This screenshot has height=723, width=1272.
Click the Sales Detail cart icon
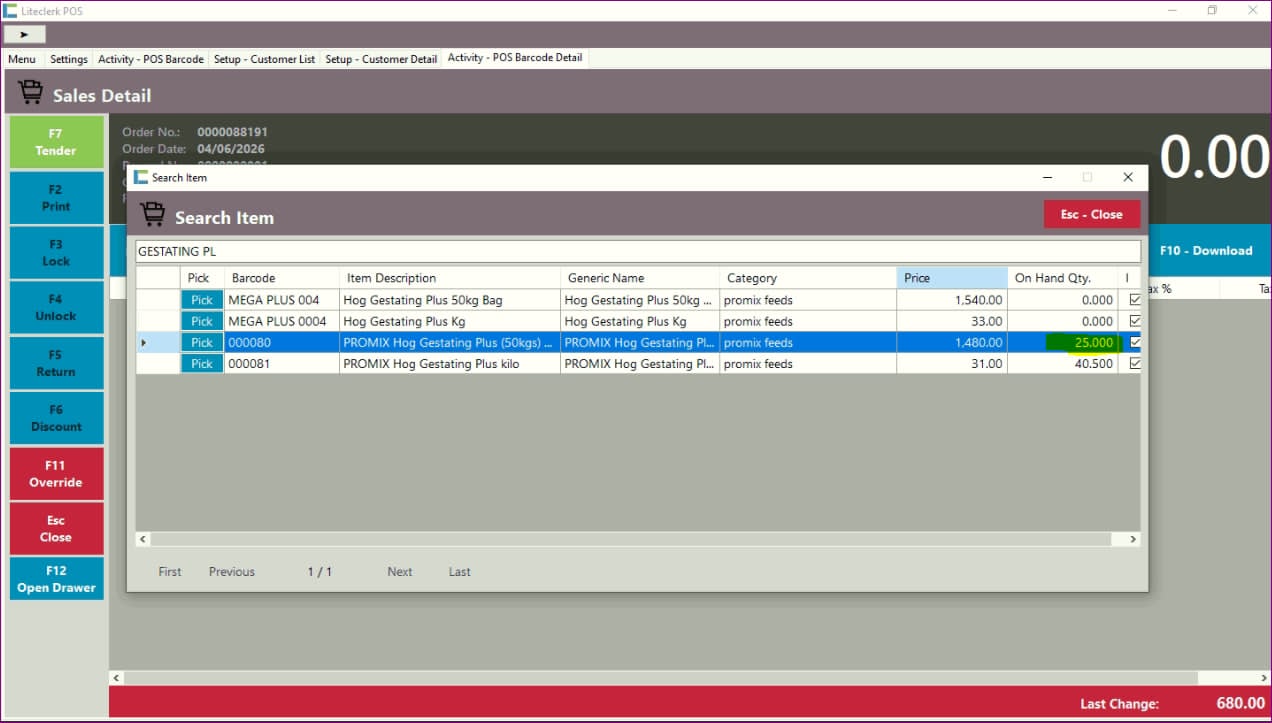point(31,93)
